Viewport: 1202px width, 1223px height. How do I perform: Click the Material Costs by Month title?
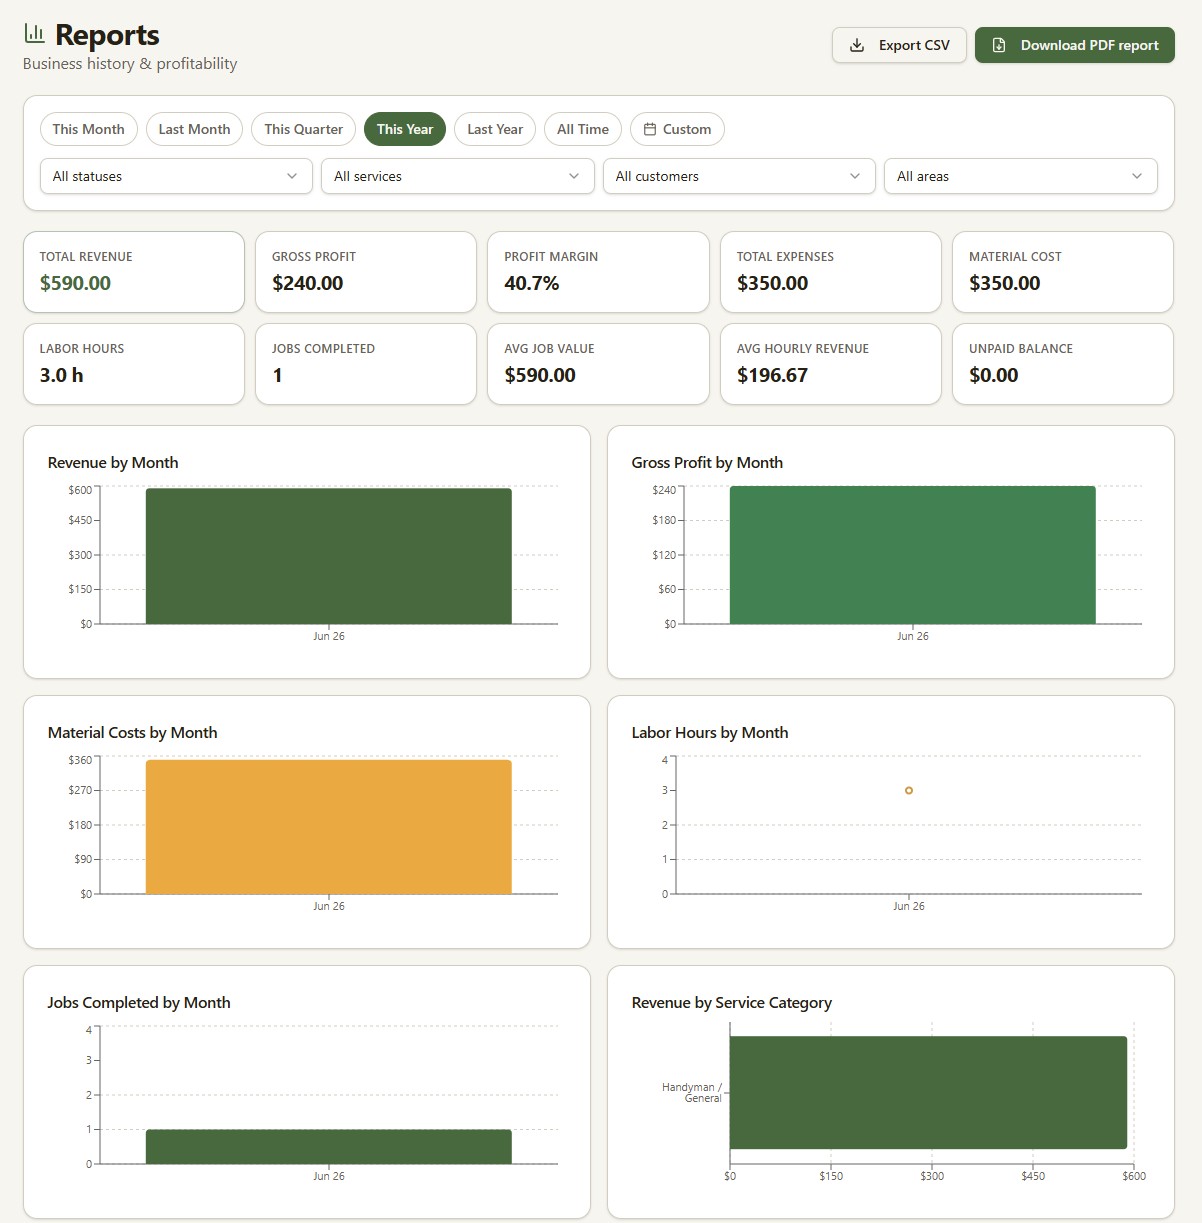pyautogui.click(x=132, y=732)
